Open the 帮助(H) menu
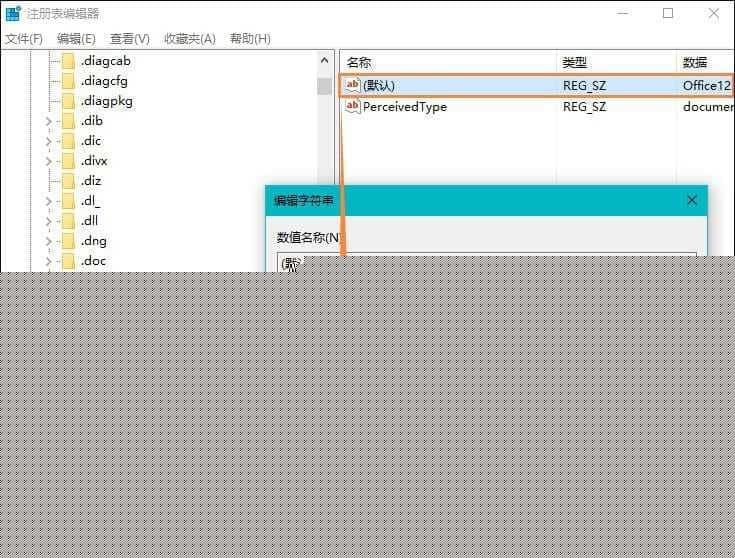Screen dimensions: 735x558 [250, 38]
